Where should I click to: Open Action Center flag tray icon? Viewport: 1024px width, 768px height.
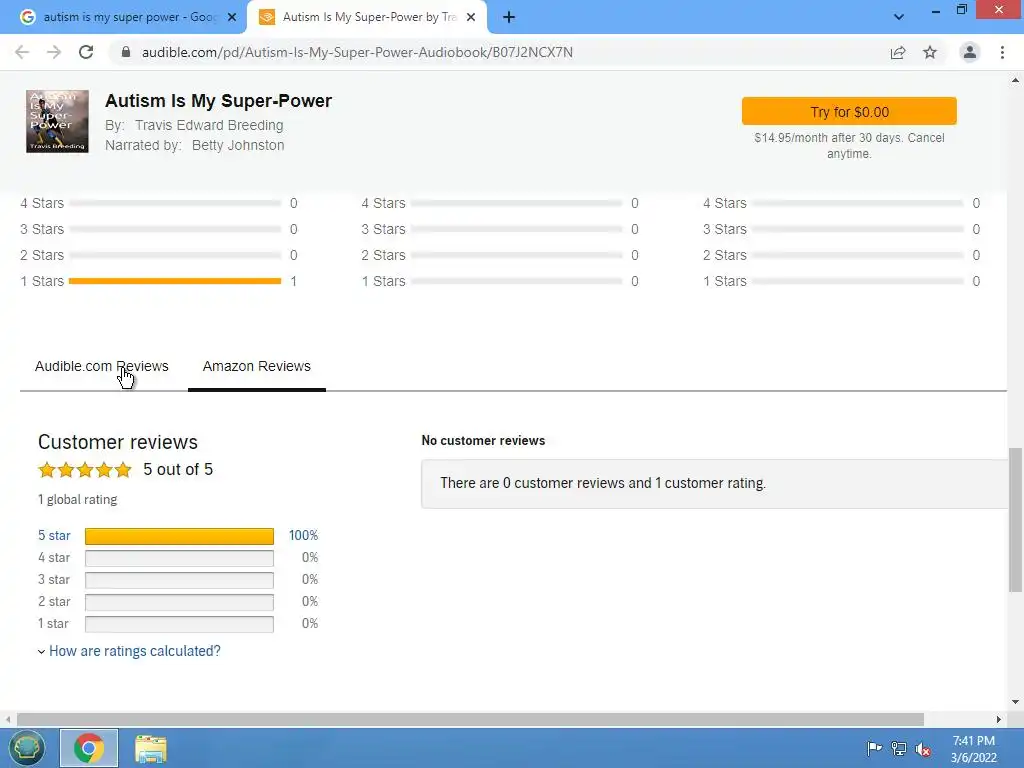click(874, 749)
